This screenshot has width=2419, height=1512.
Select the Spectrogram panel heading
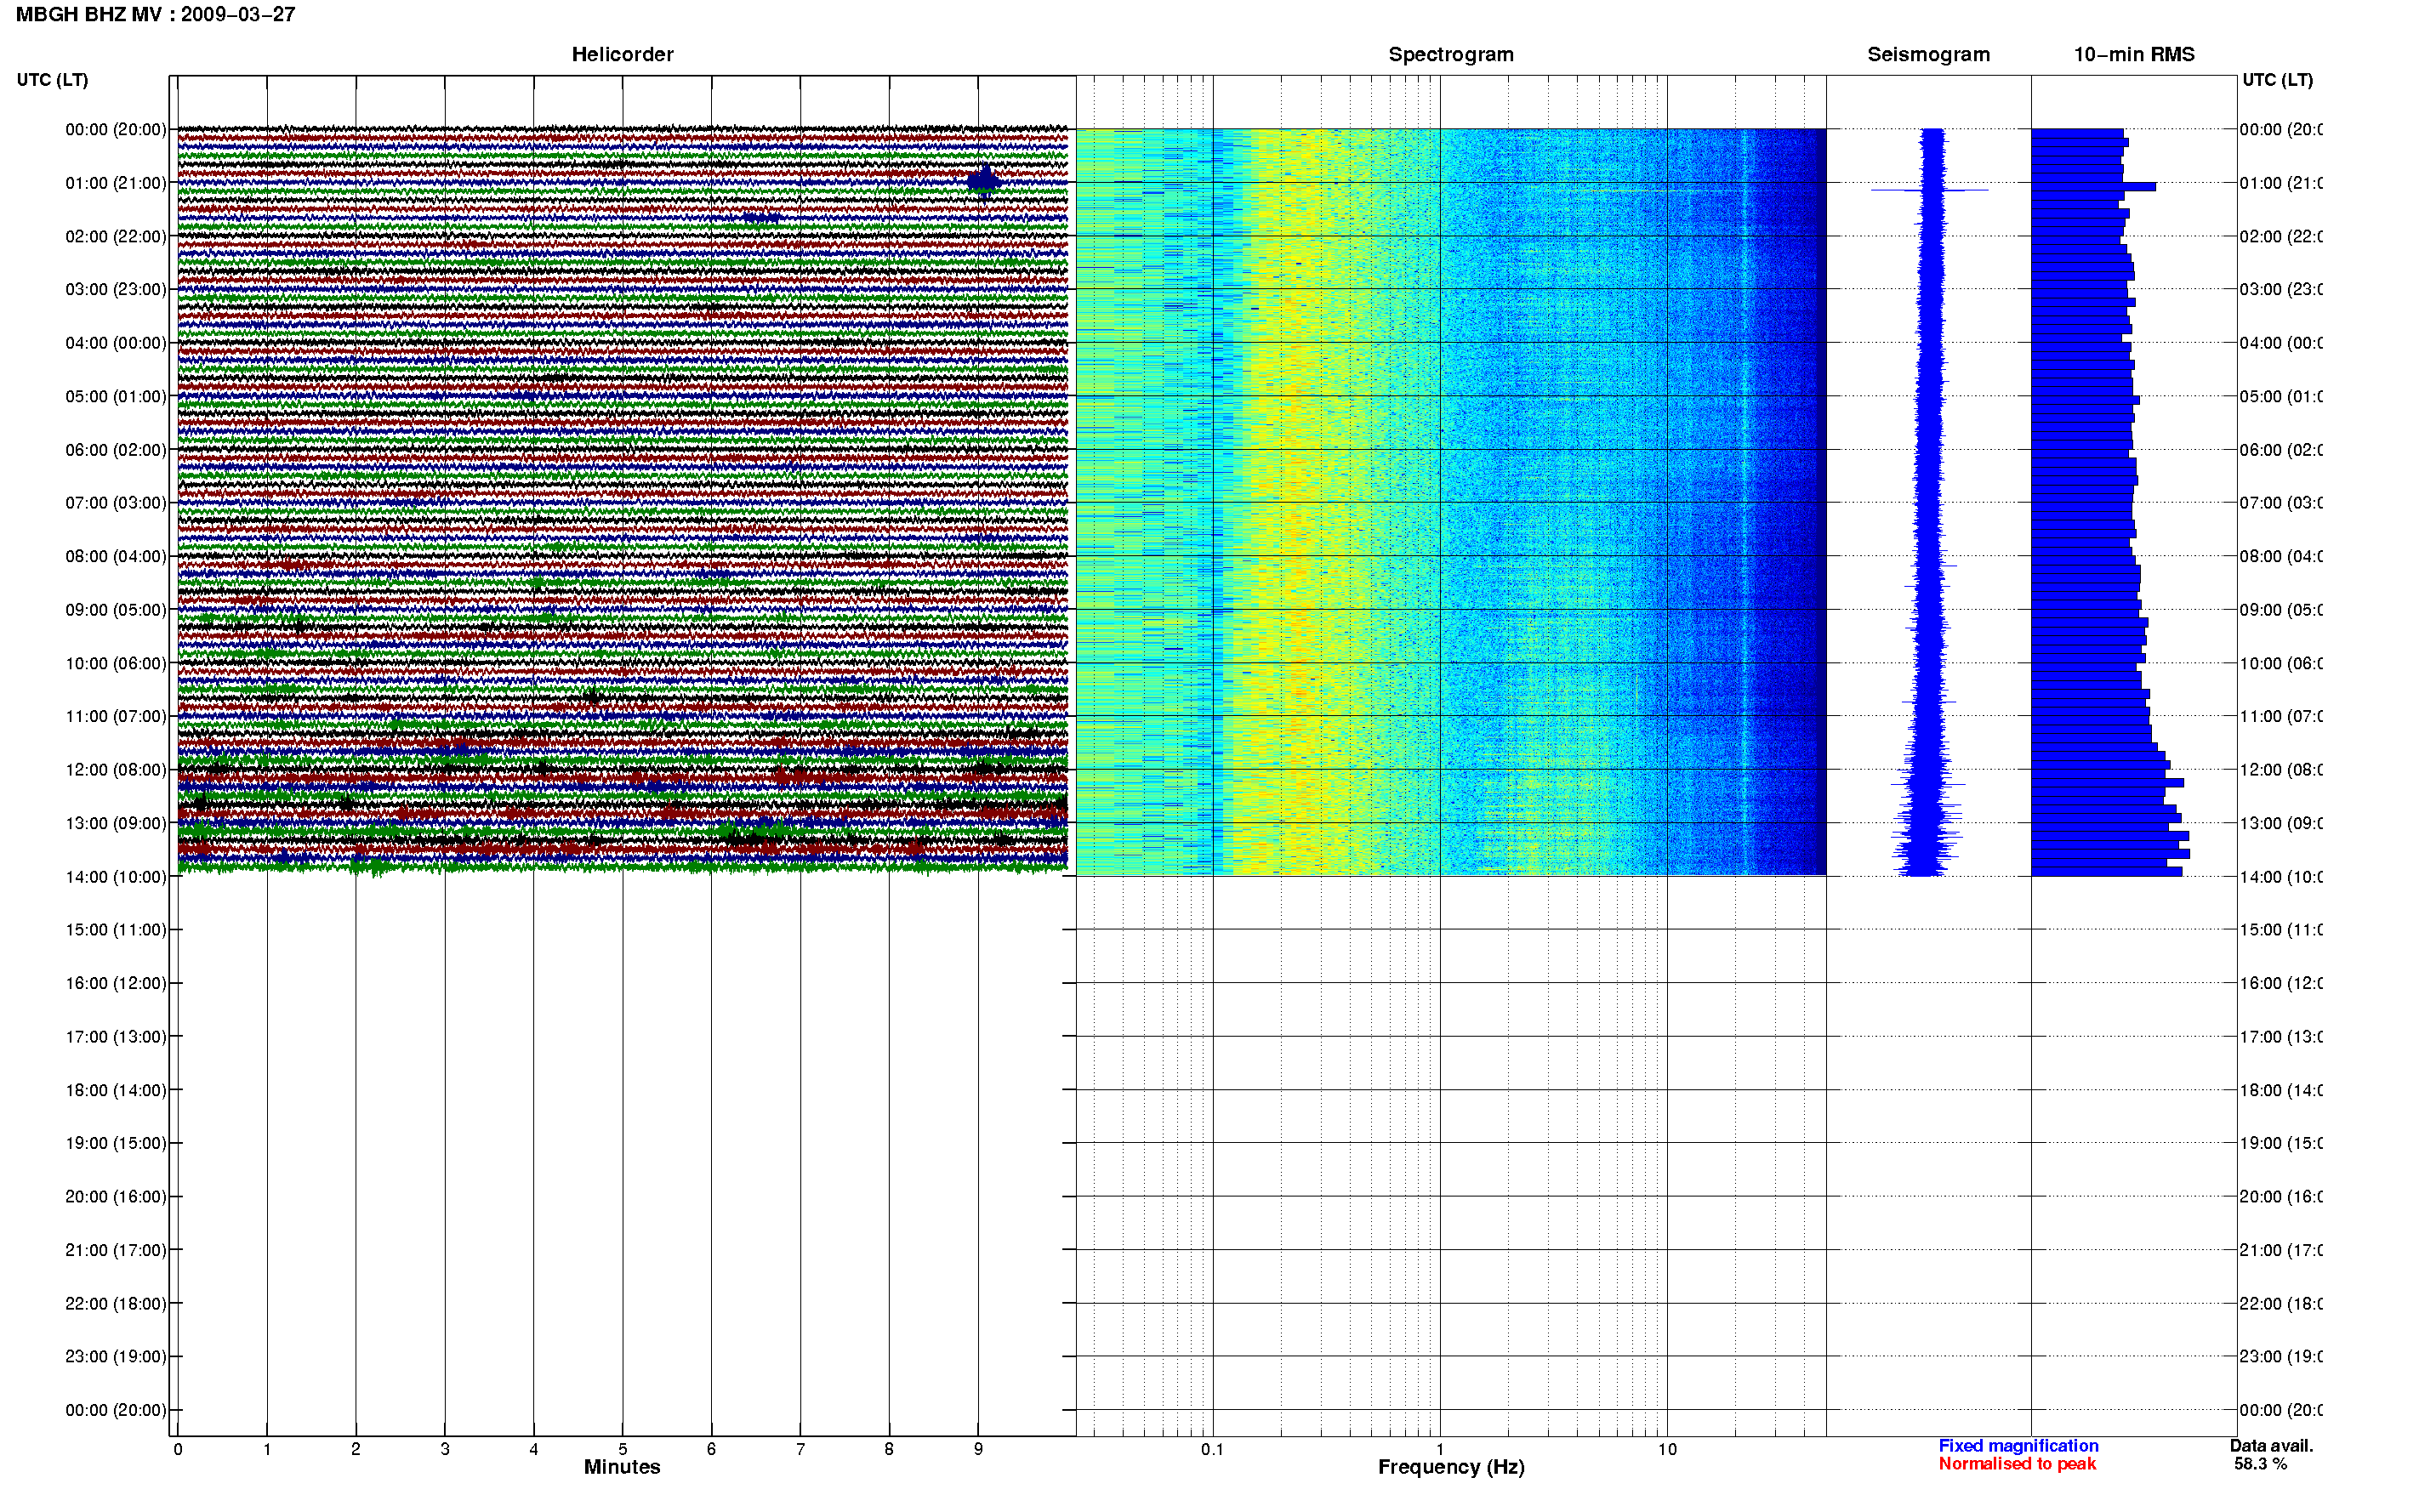pos(1451,55)
